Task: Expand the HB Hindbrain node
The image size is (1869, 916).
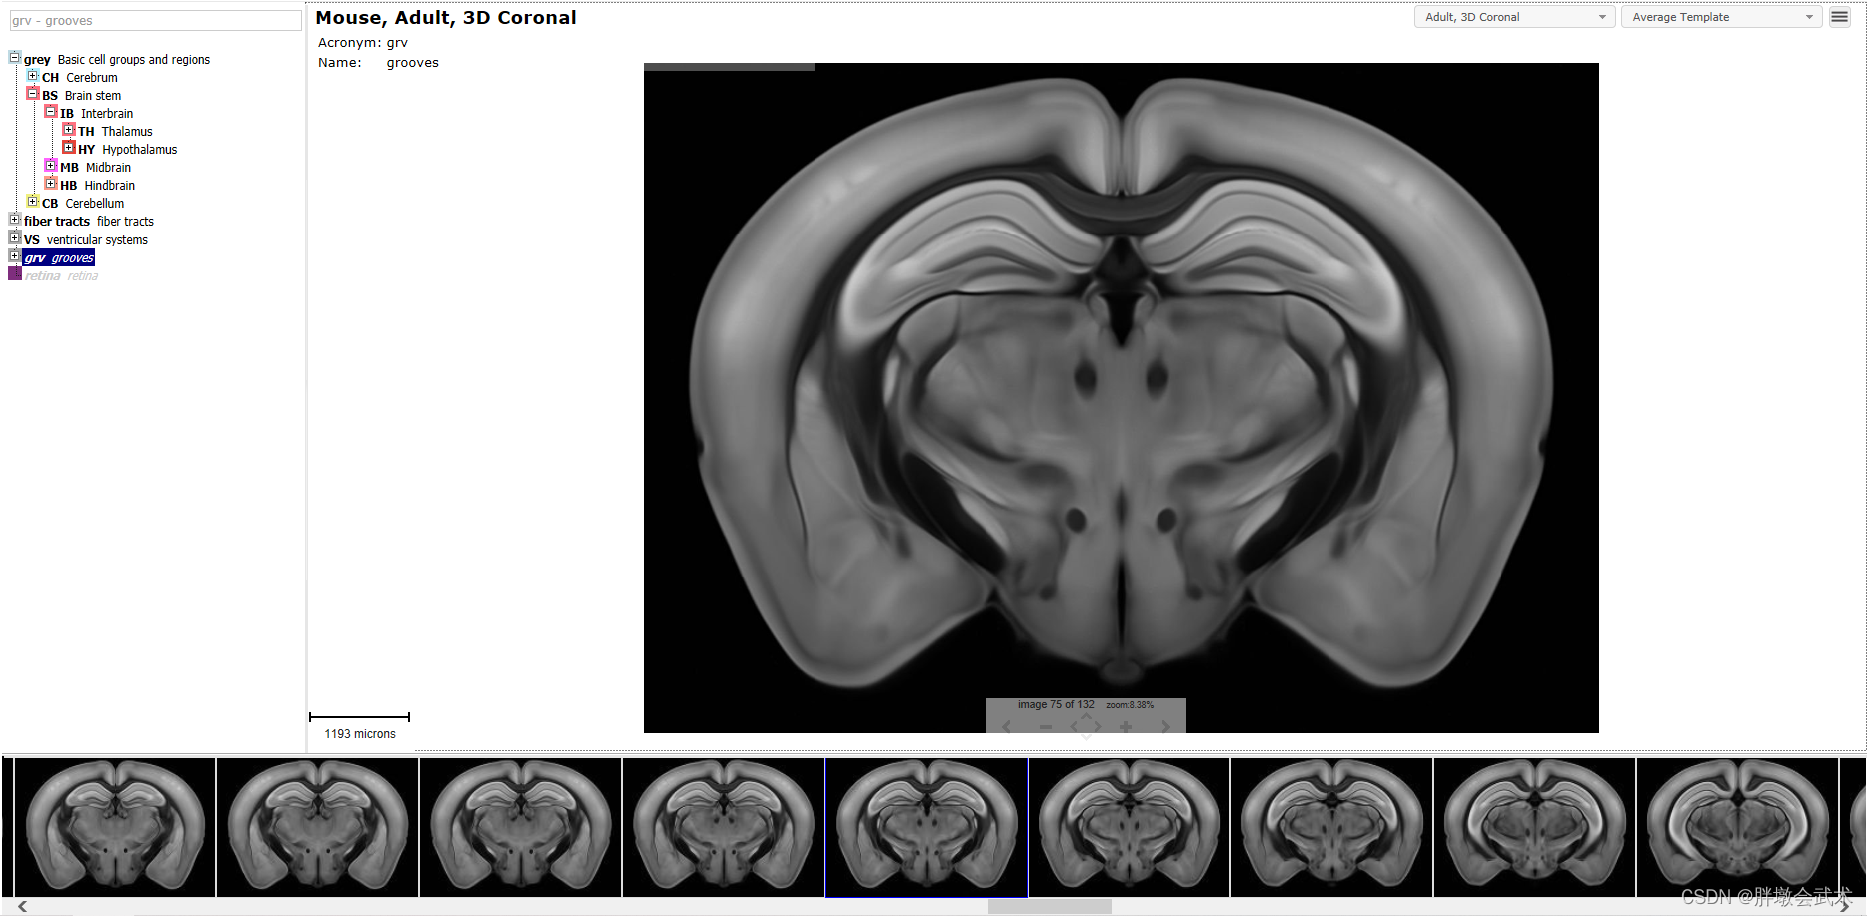Action: 51,184
